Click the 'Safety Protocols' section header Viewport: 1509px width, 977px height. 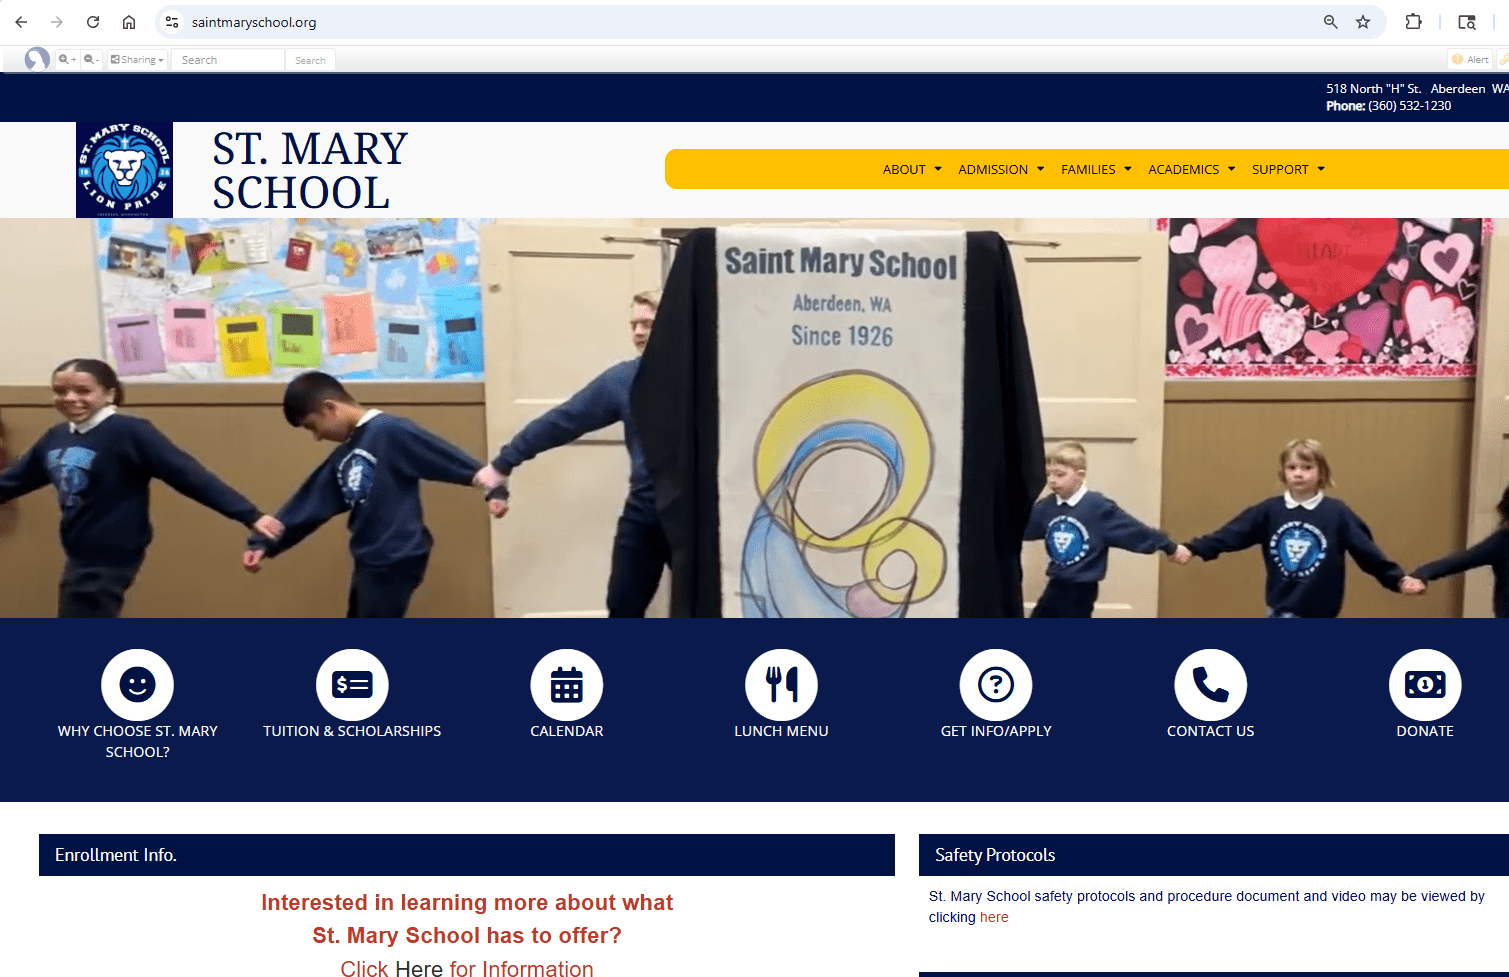[x=1214, y=855]
